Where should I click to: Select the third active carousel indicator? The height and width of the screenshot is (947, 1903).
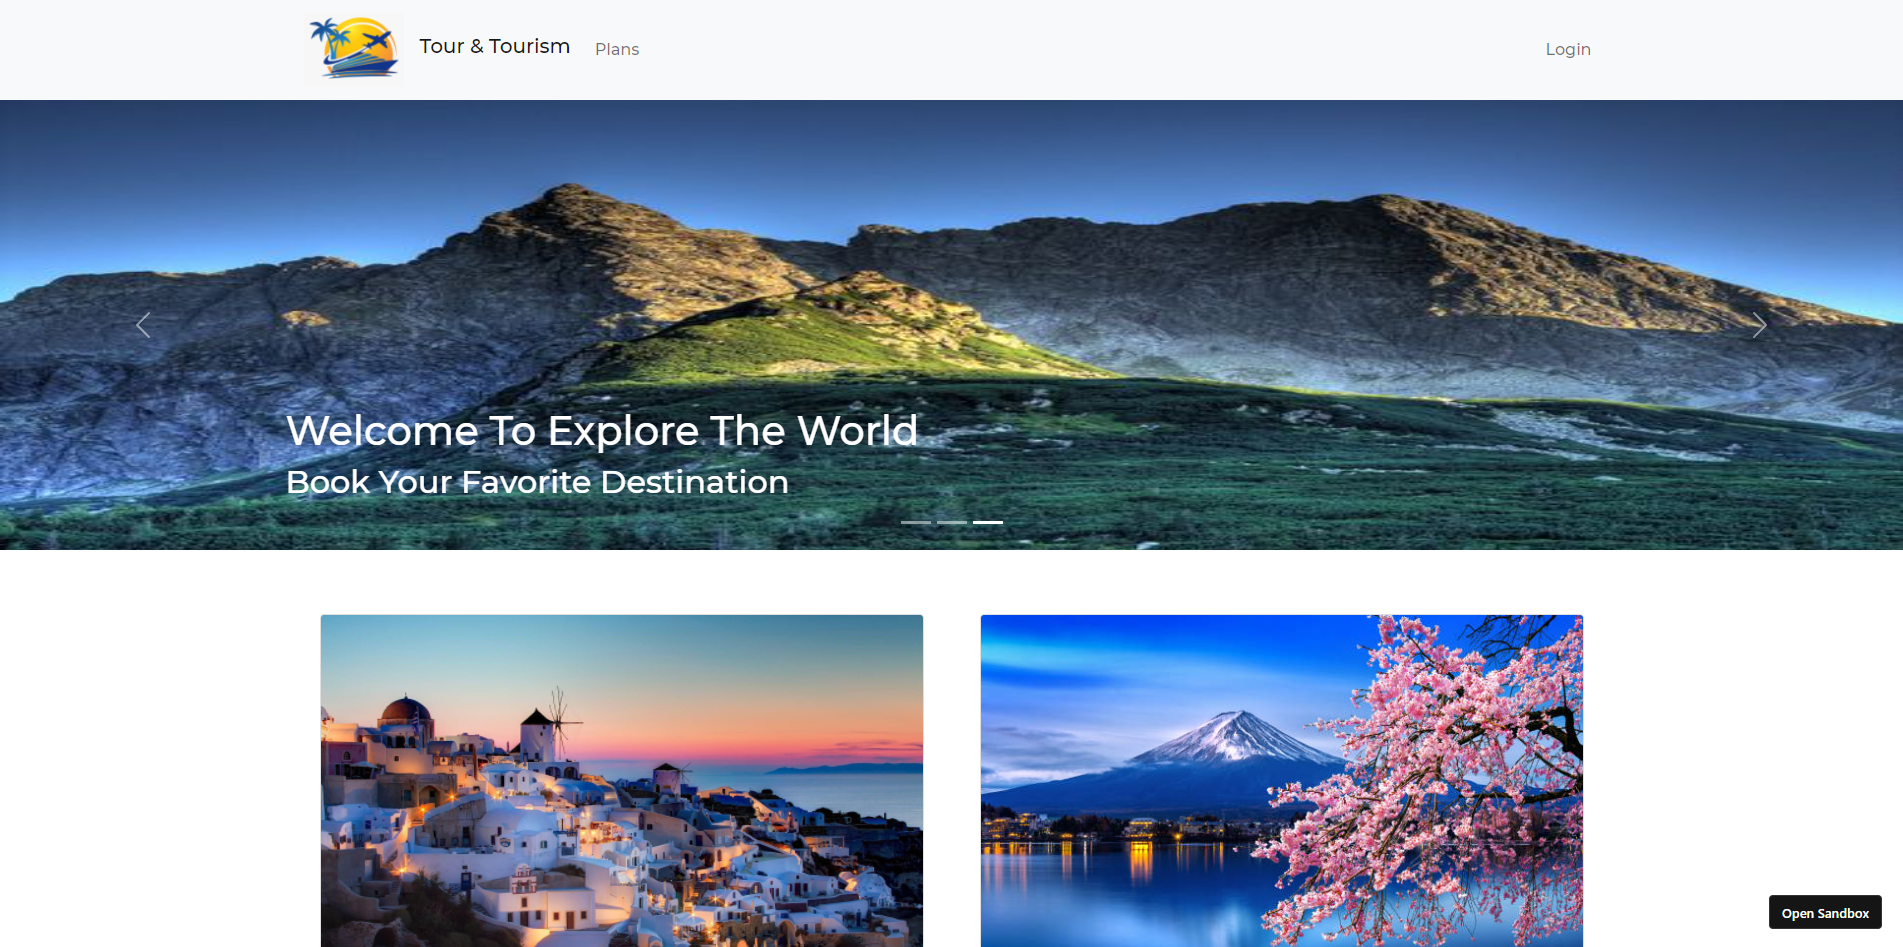[x=988, y=522]
